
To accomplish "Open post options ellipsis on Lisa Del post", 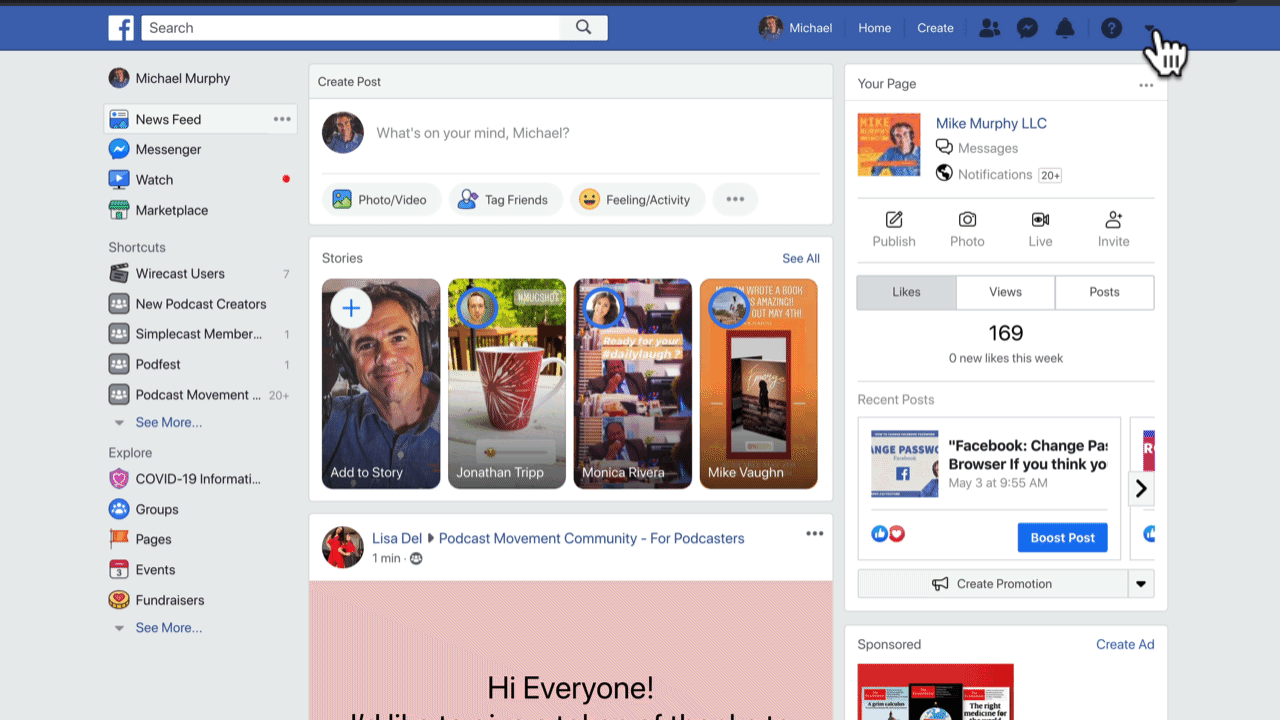I will pyautogui.click(x=815, y=534).
